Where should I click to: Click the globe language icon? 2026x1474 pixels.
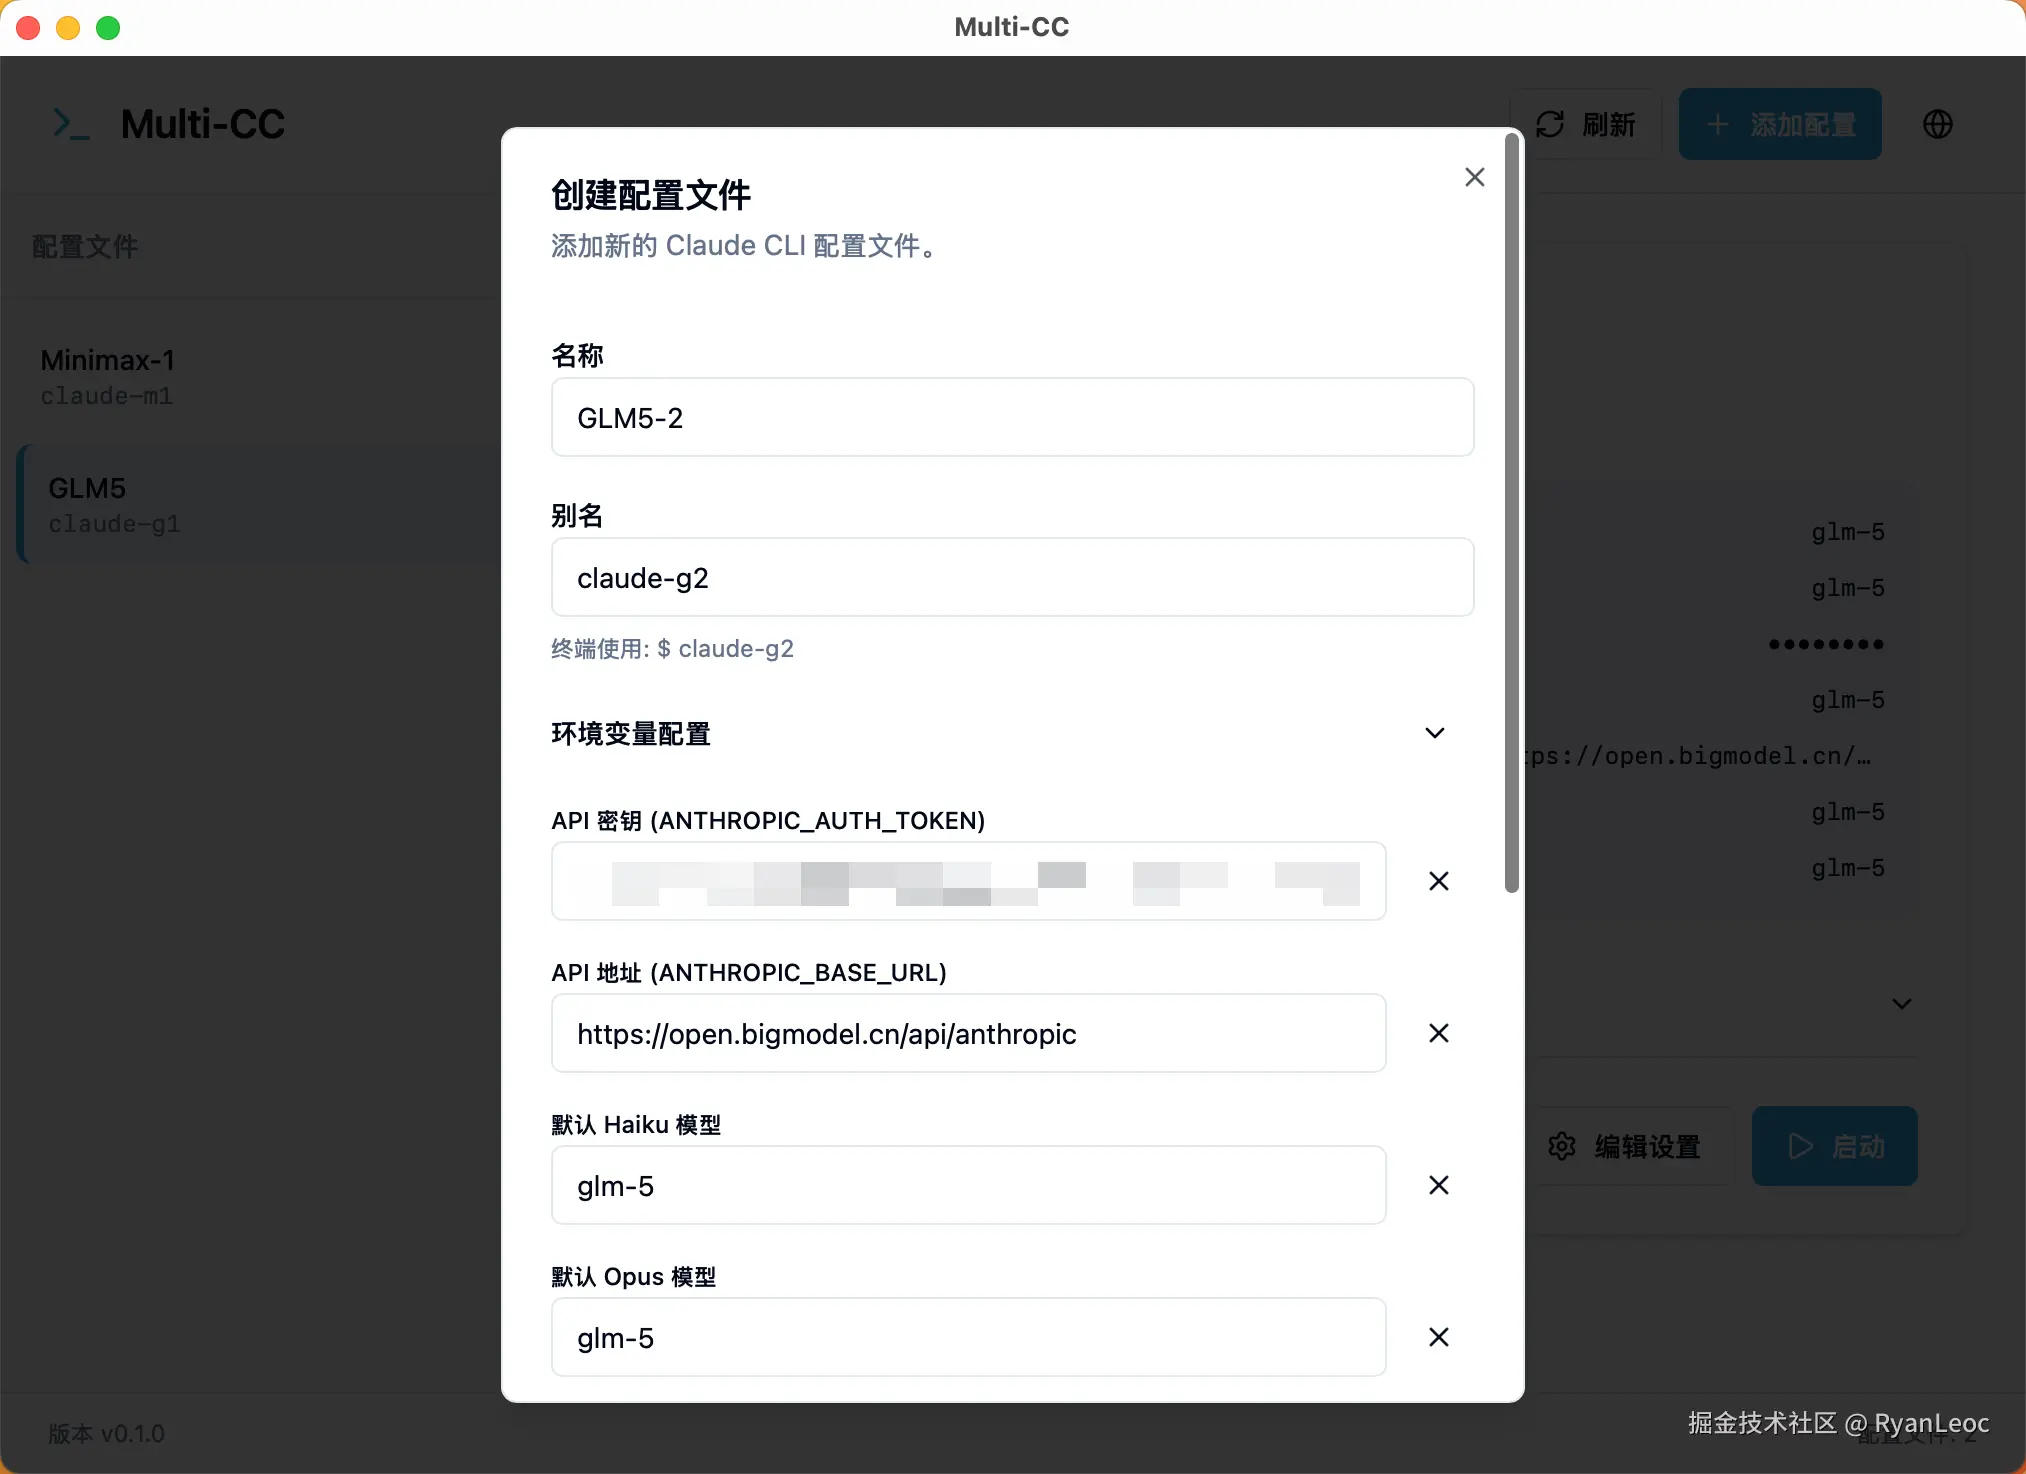coord(1937,124)
